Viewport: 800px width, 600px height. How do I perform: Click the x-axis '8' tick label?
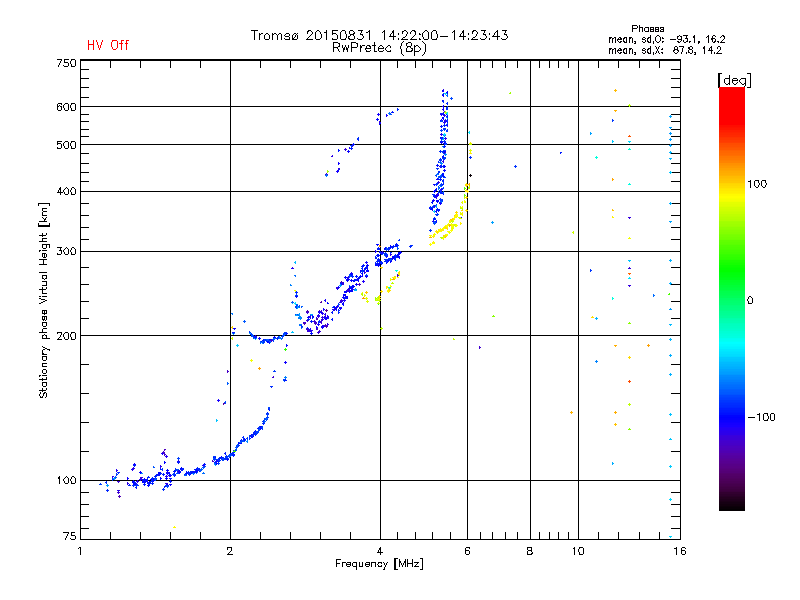[530, 551]
